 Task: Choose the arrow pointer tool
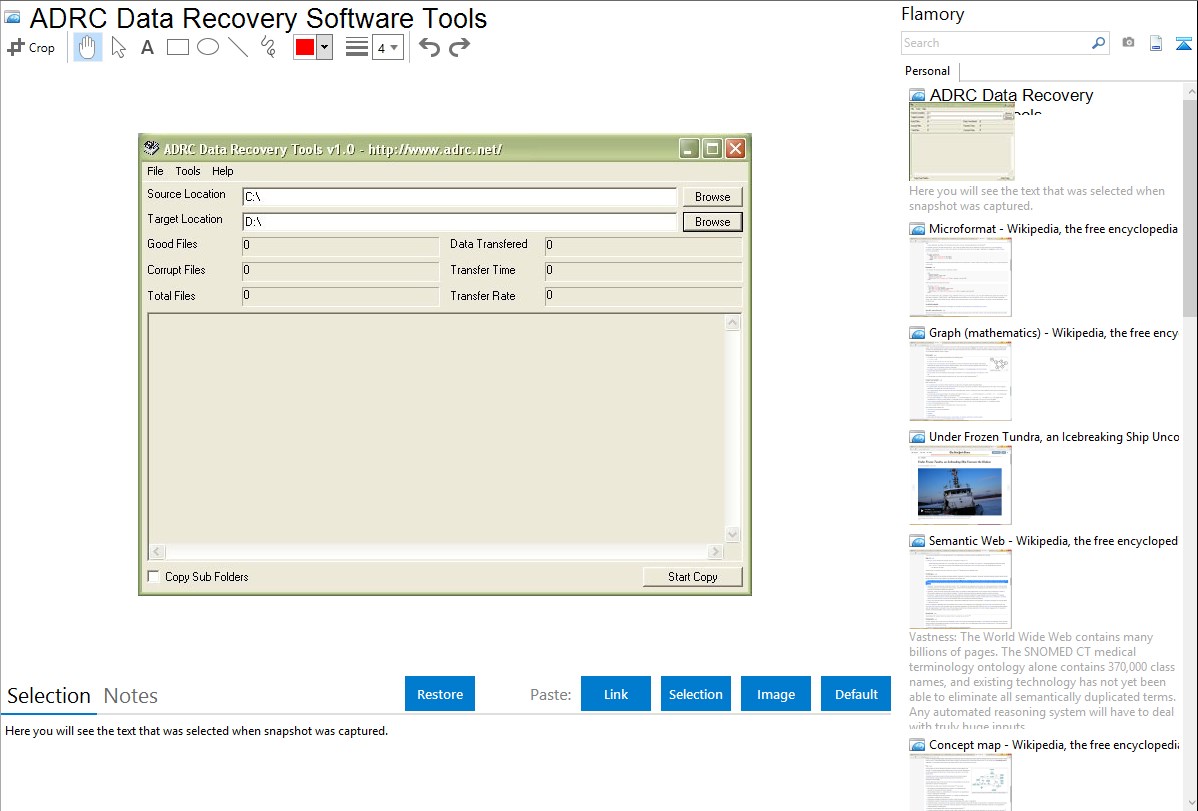[119, 47]
